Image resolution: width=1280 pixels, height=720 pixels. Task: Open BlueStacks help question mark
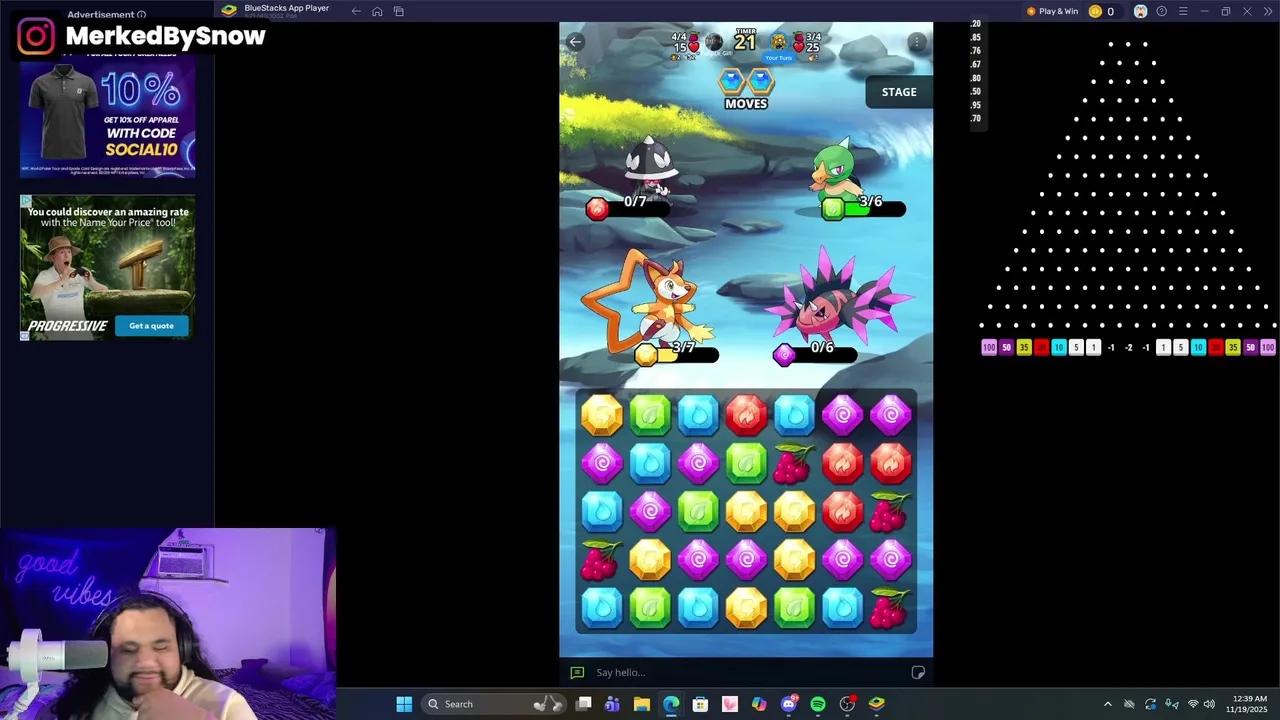[x=1162, y=11]
